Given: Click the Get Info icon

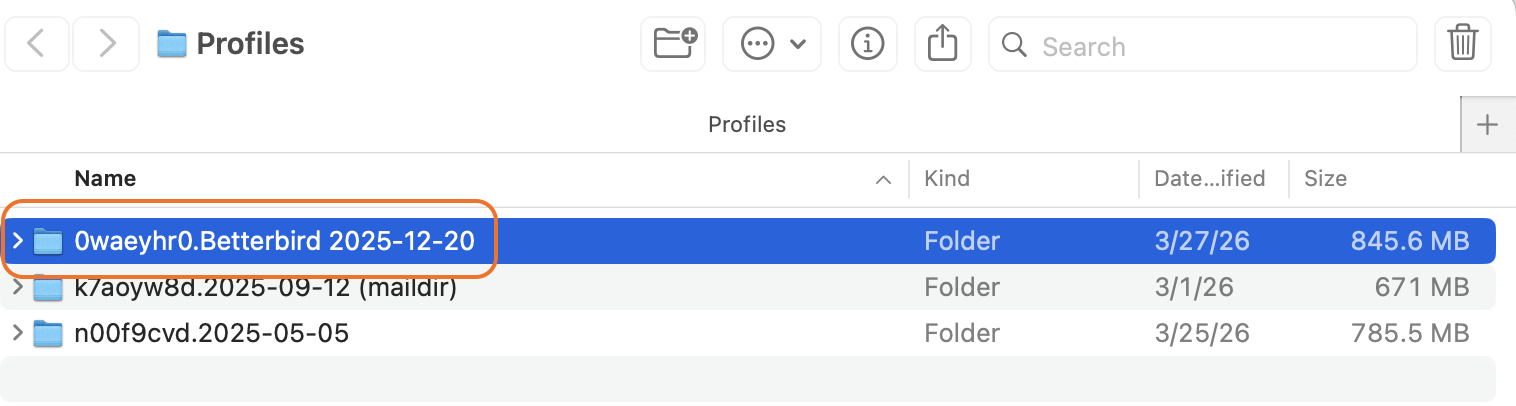Looking at the screenshot, I should [x=867, y=44].
